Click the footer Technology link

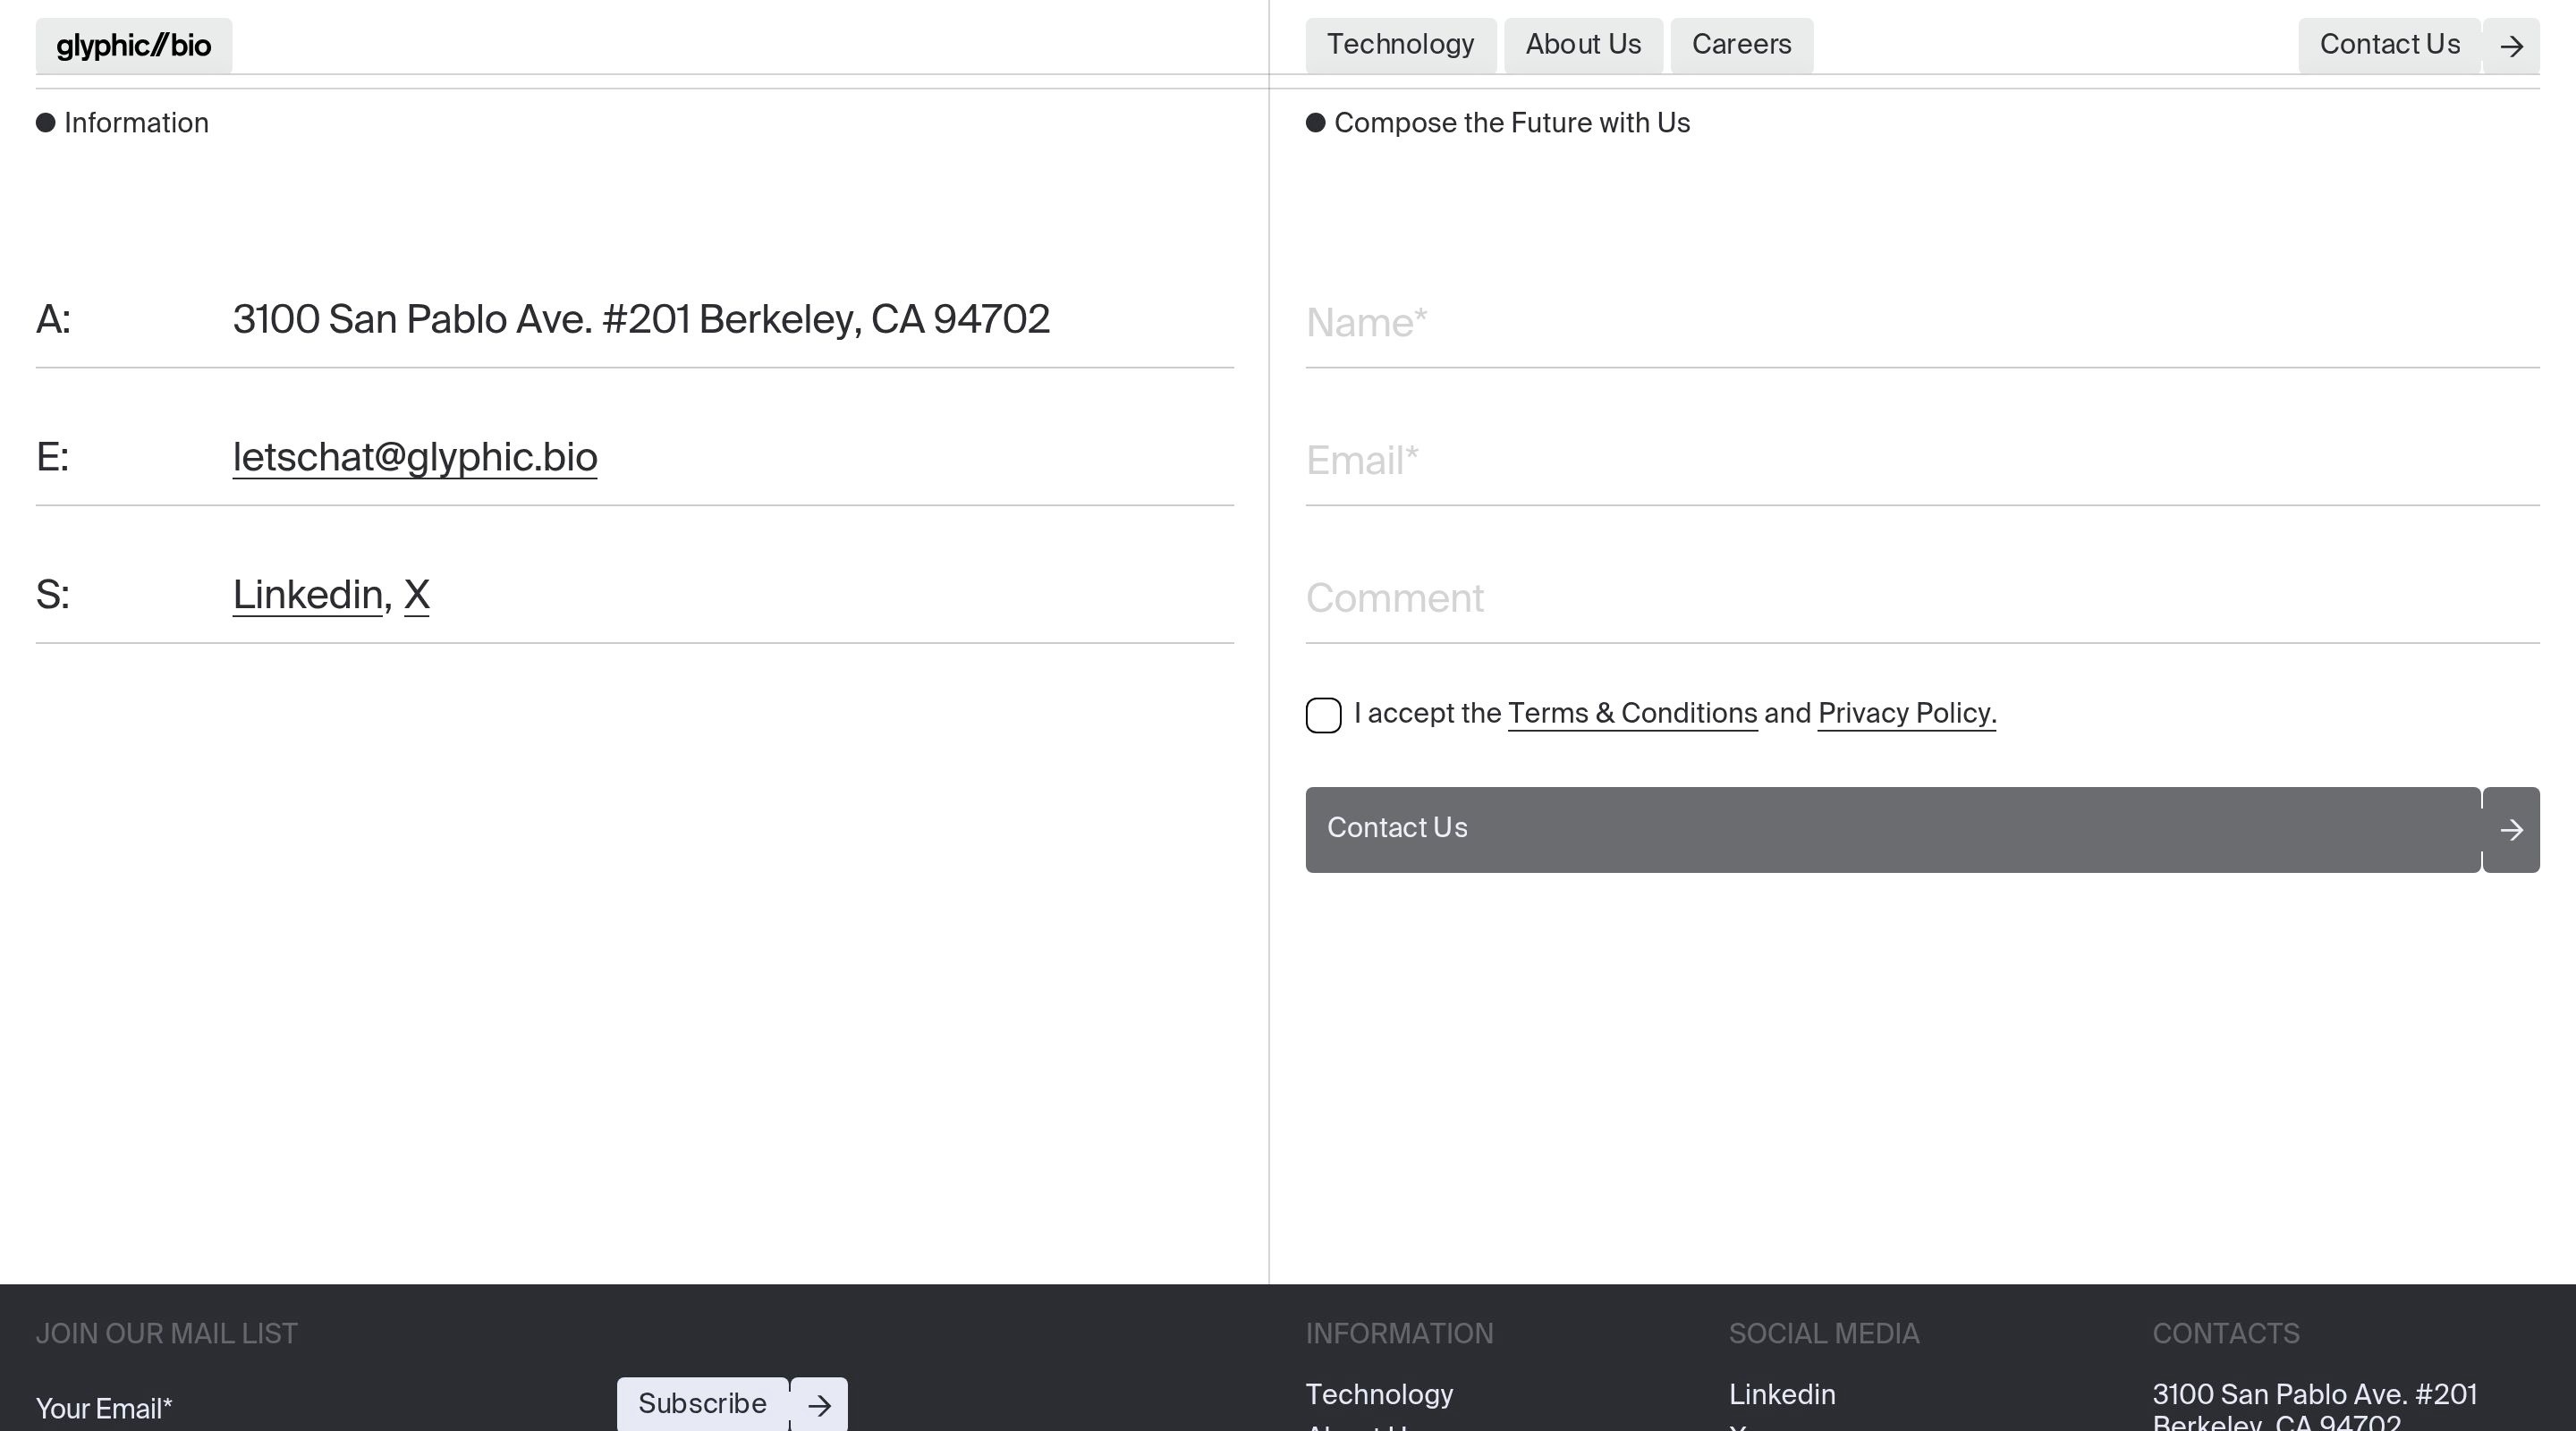coord(1379,1394)
